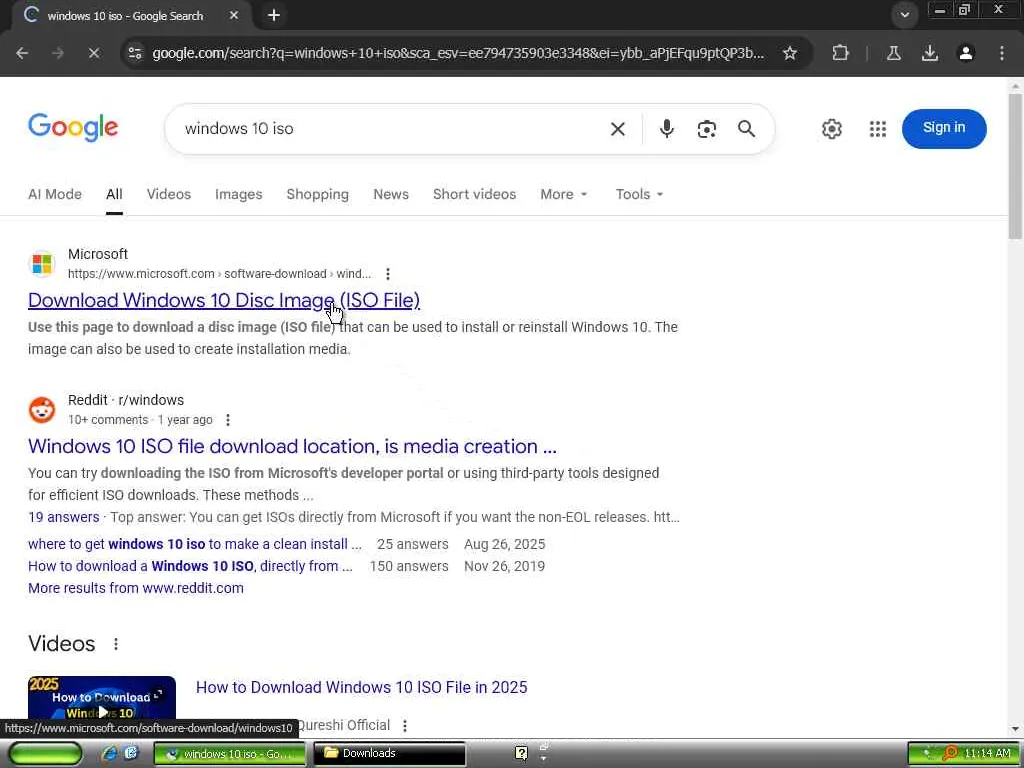Select the All results tab
Viewport: 1024px width, 768px height.
tap(114, 194)
